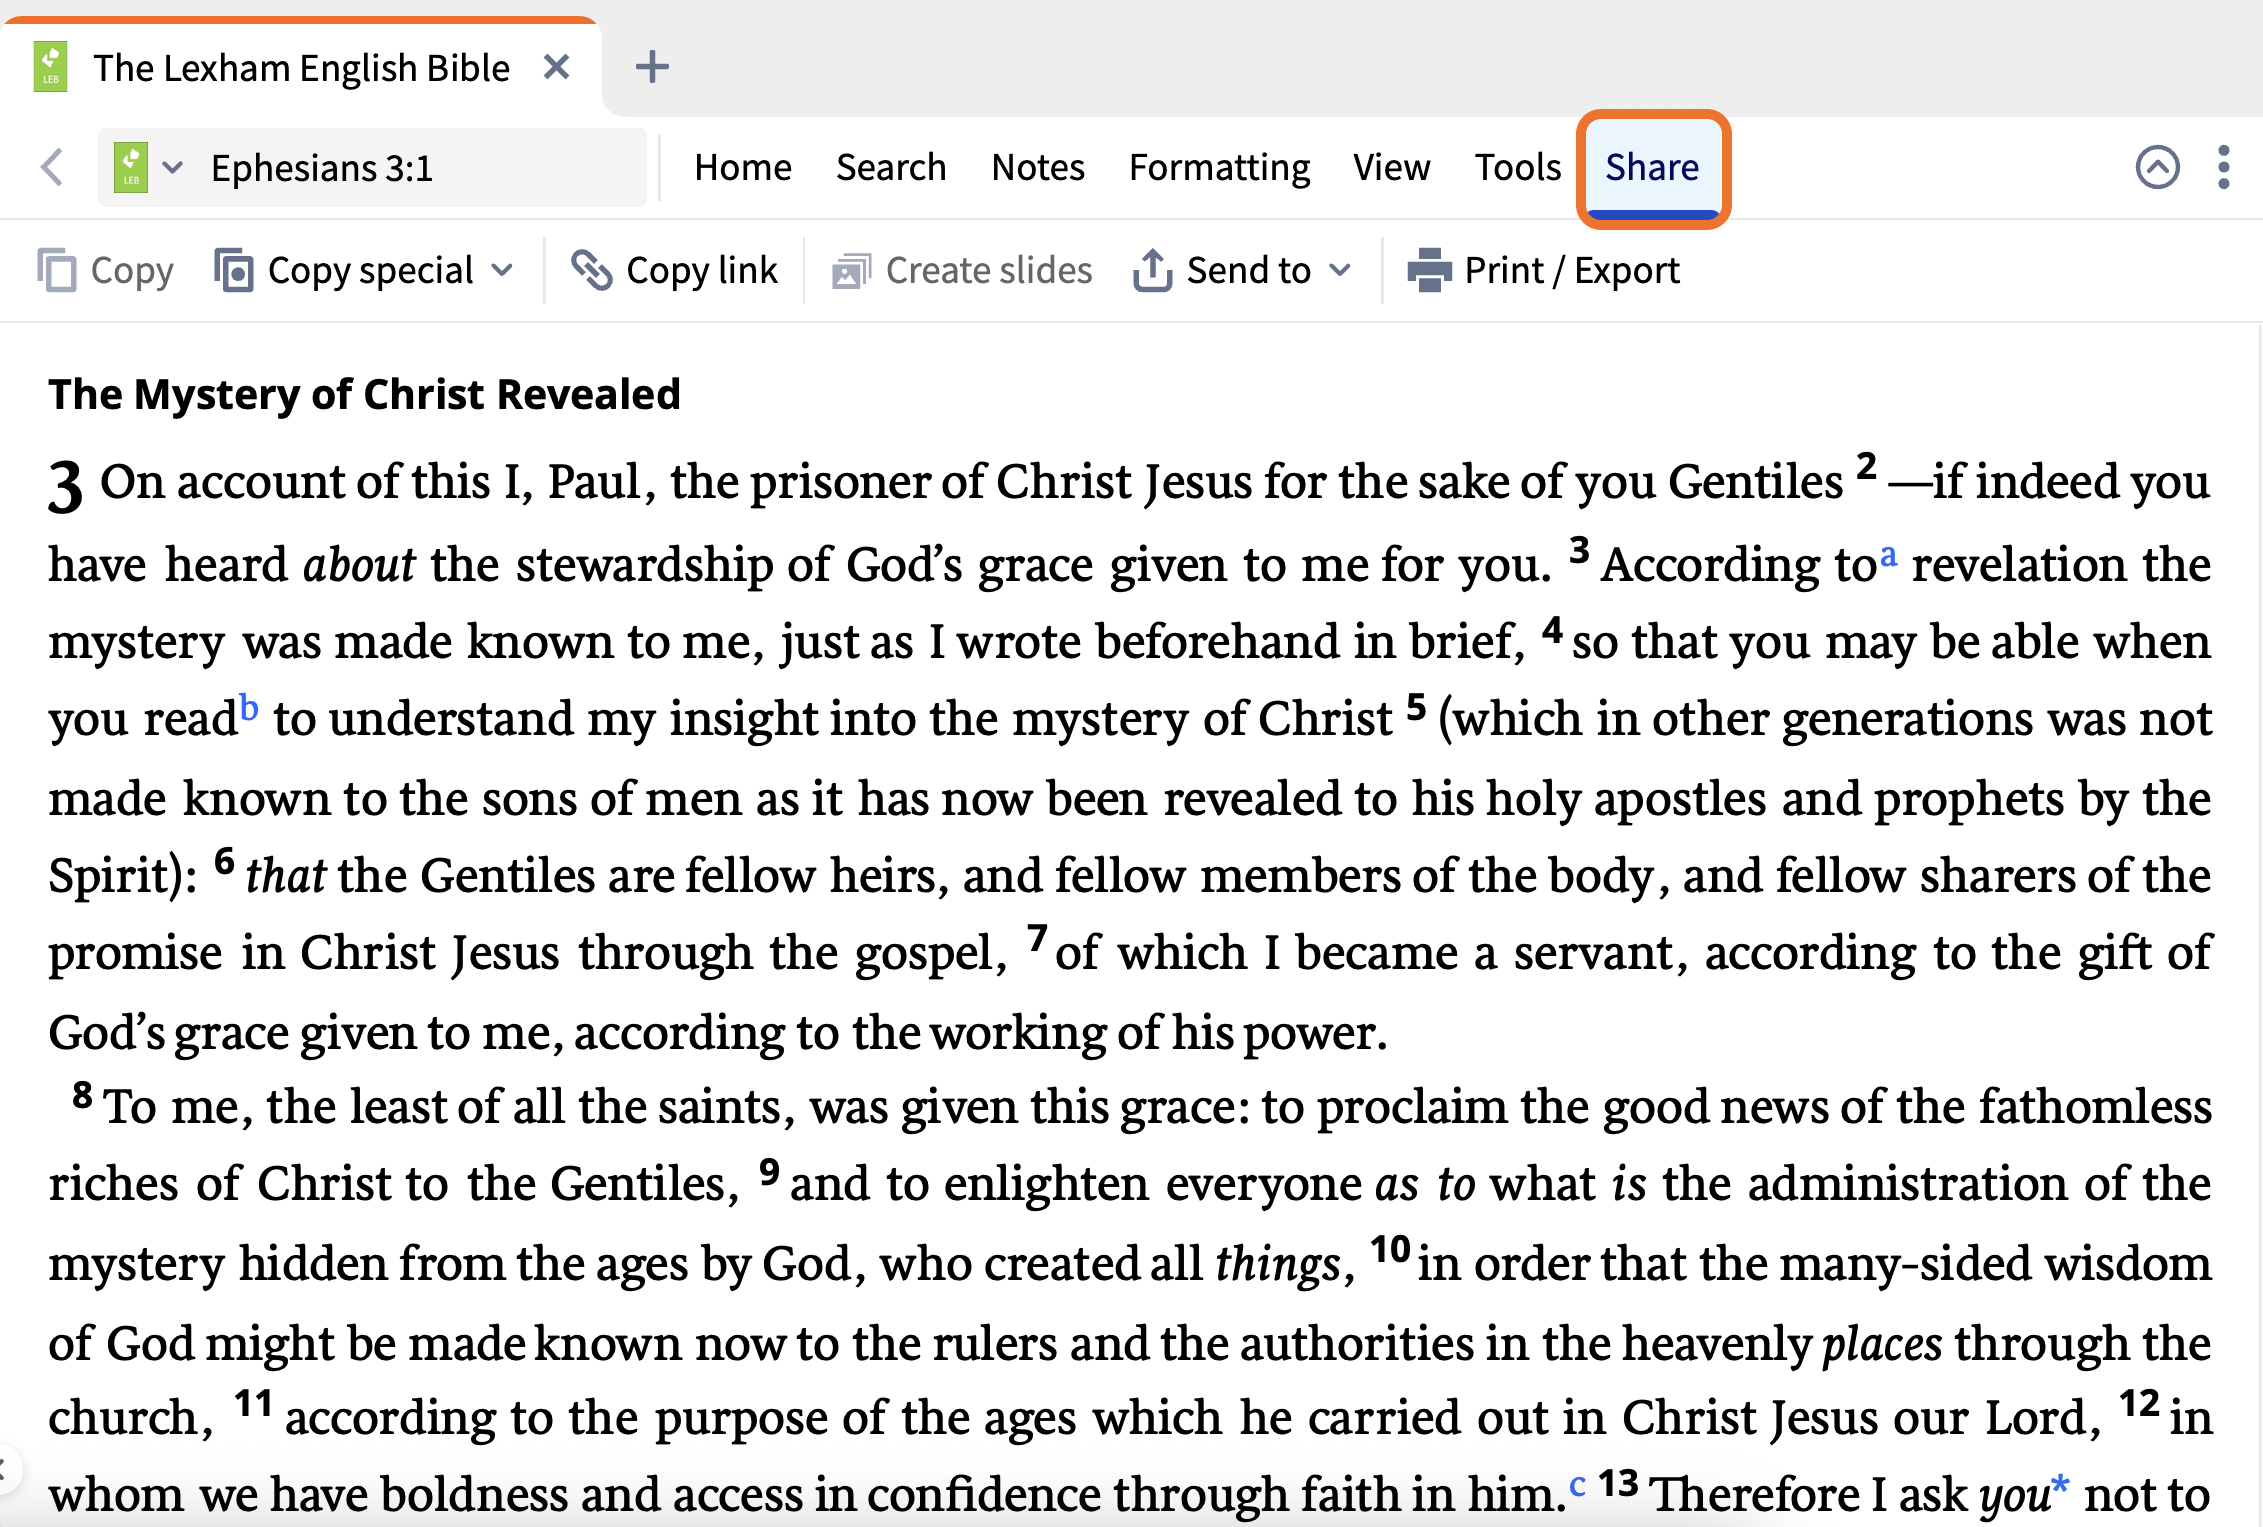Click verse number 13 superscript
This screenshot has width=2263, height=1527.
pyautogui.click(x=1618, y=1483)
